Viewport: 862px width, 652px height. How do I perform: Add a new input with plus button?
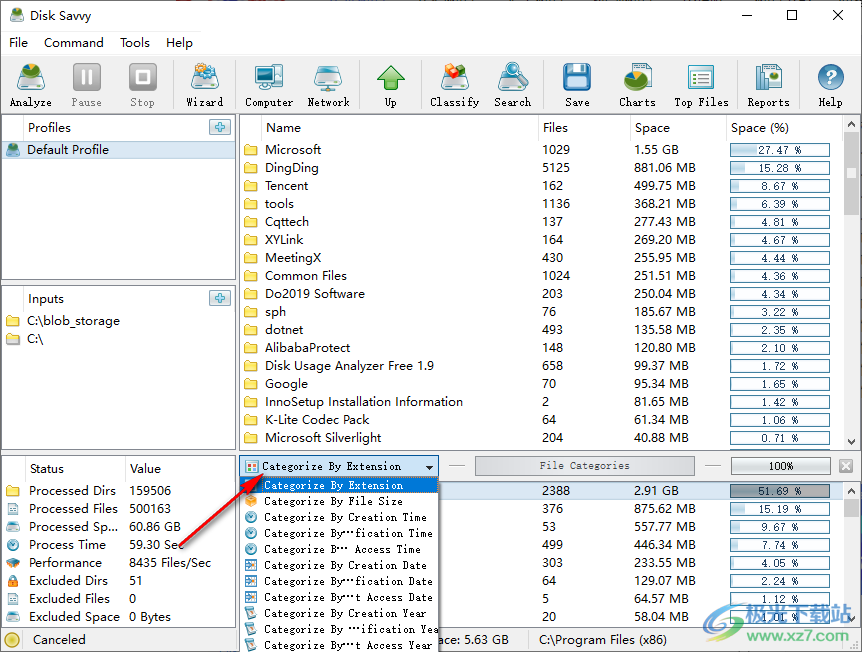[220, 298]
